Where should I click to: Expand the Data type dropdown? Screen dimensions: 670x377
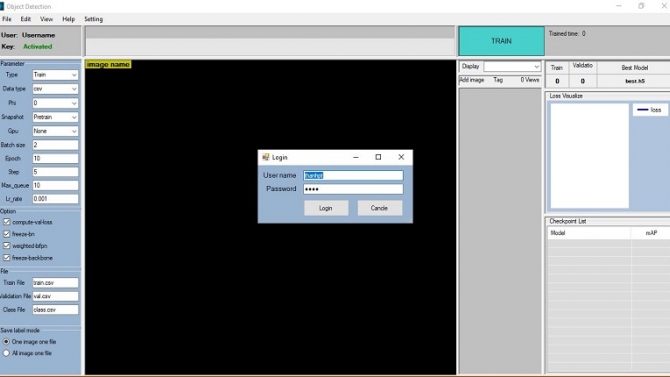74,89
